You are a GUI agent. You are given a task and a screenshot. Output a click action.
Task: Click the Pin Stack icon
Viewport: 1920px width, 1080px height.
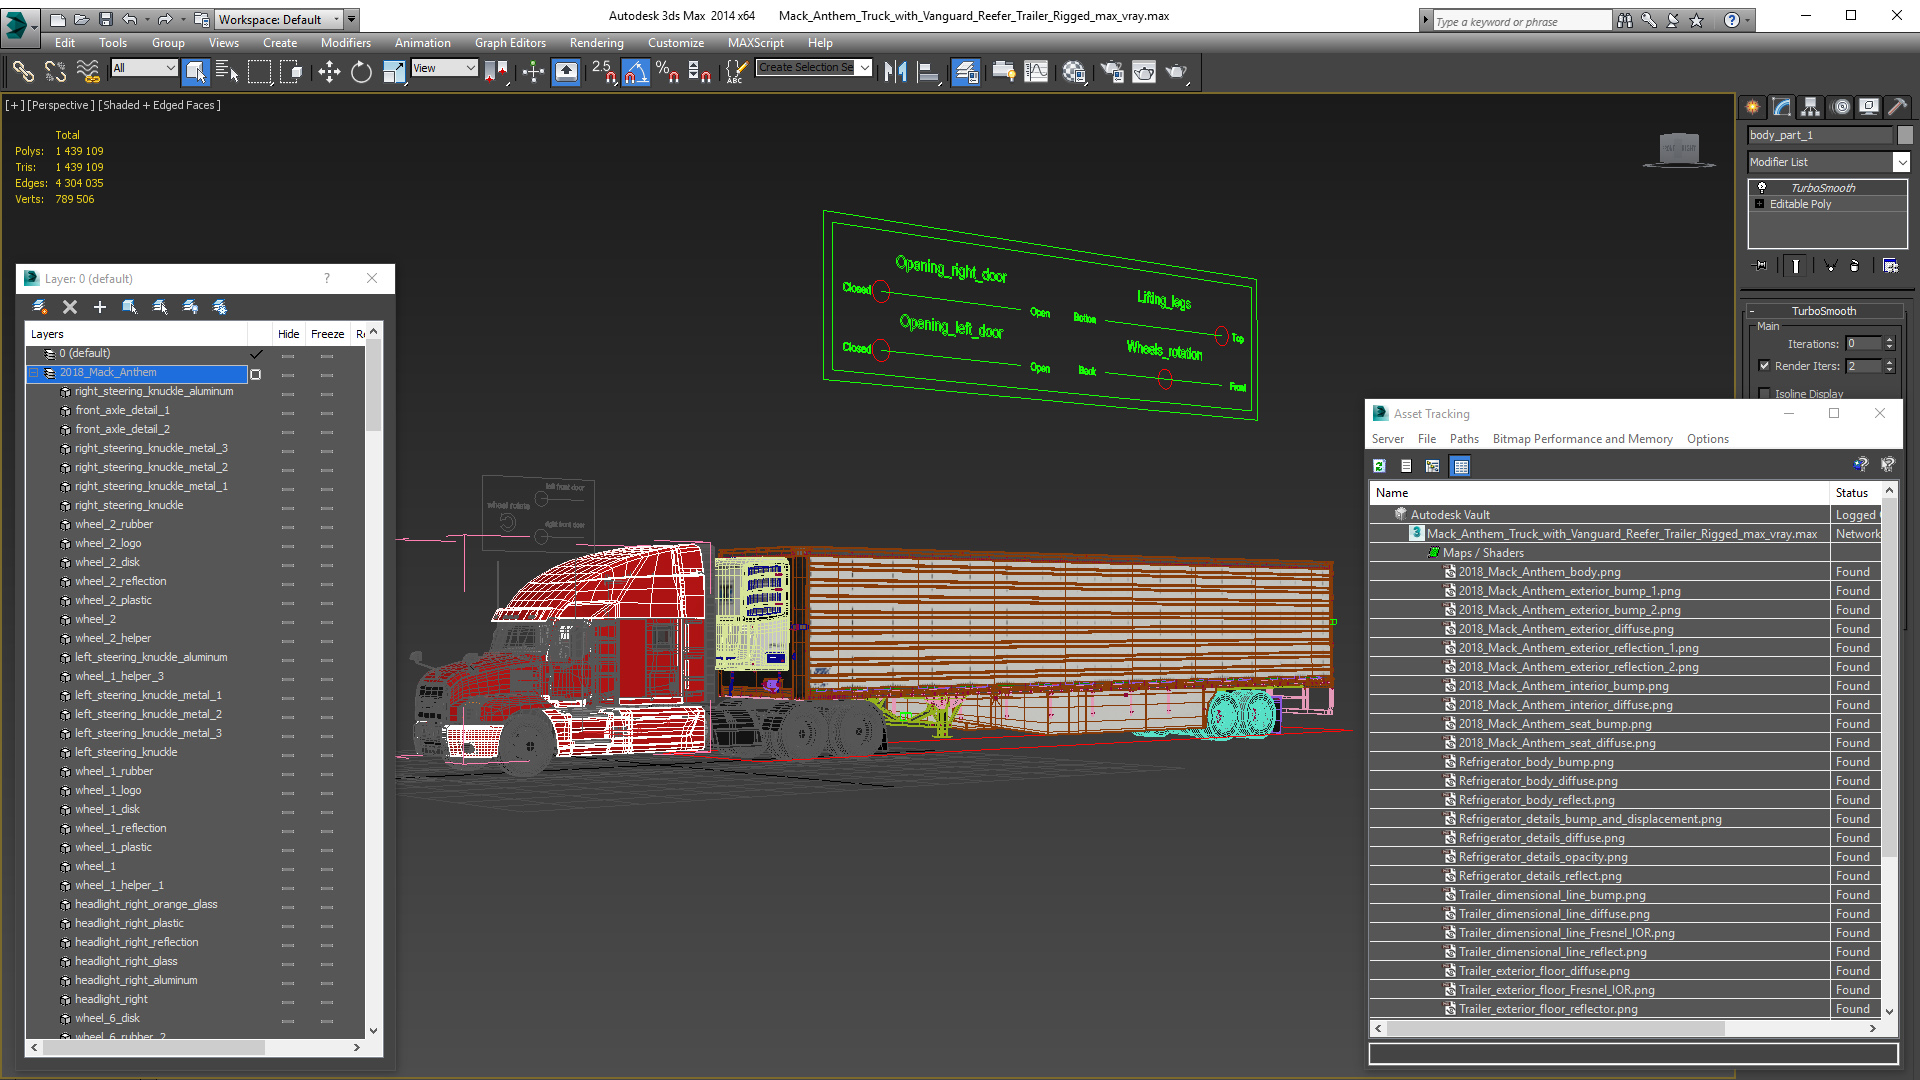point(1761,266)
